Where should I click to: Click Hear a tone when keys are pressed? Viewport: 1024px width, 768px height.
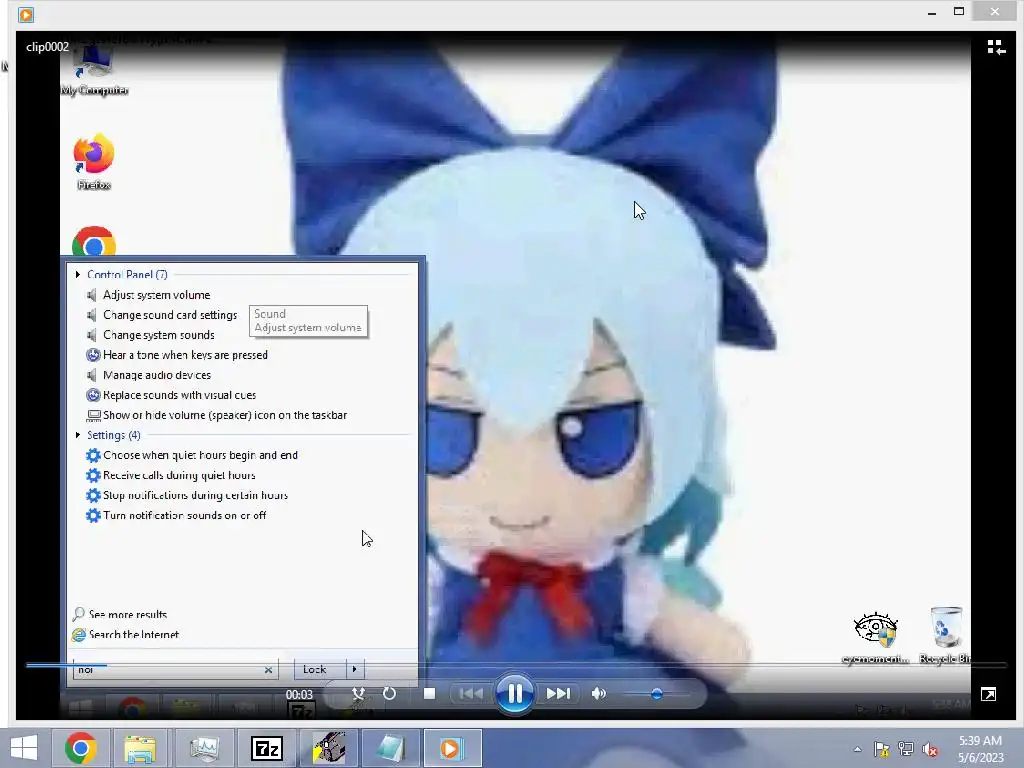click(185, 355)
